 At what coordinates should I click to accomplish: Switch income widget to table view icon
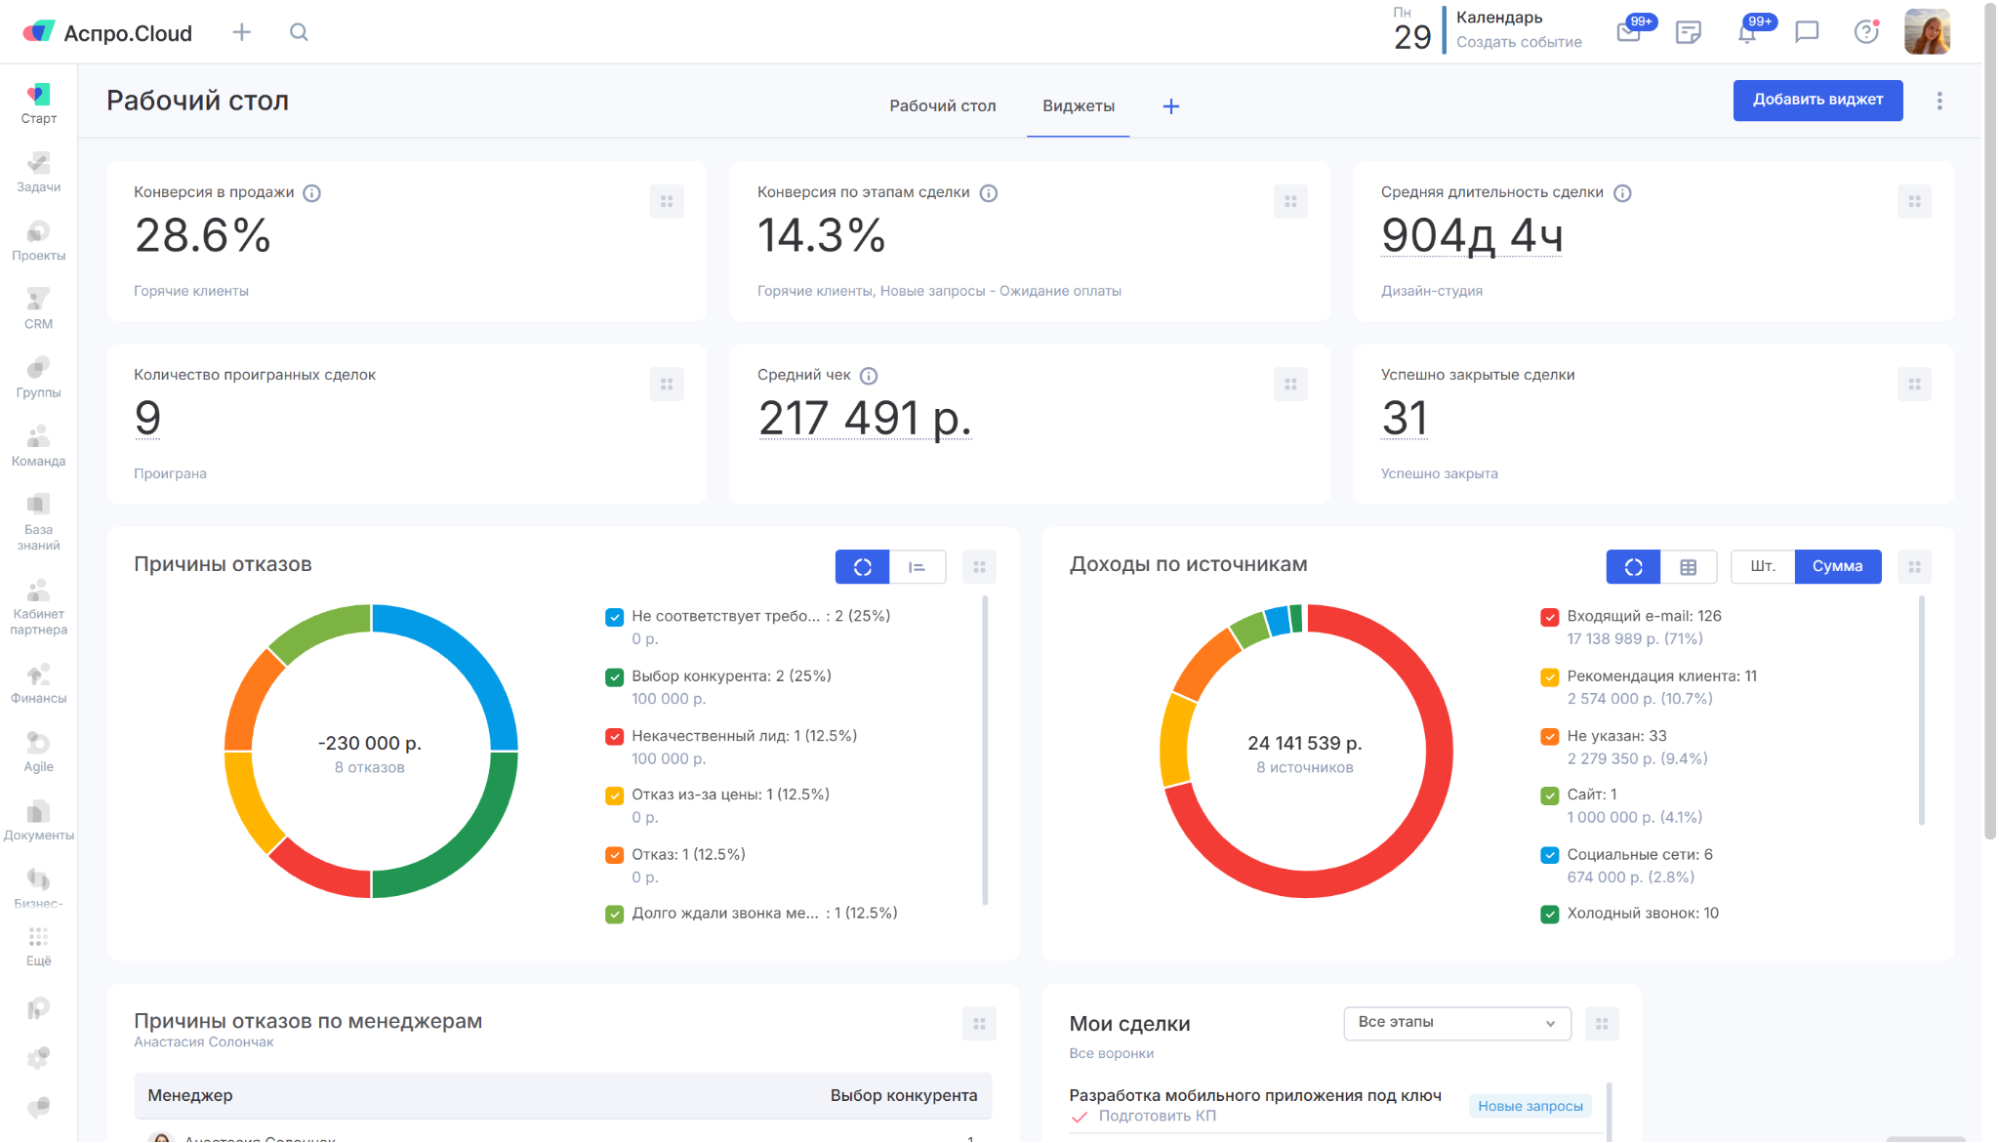tap(1688, 567)
